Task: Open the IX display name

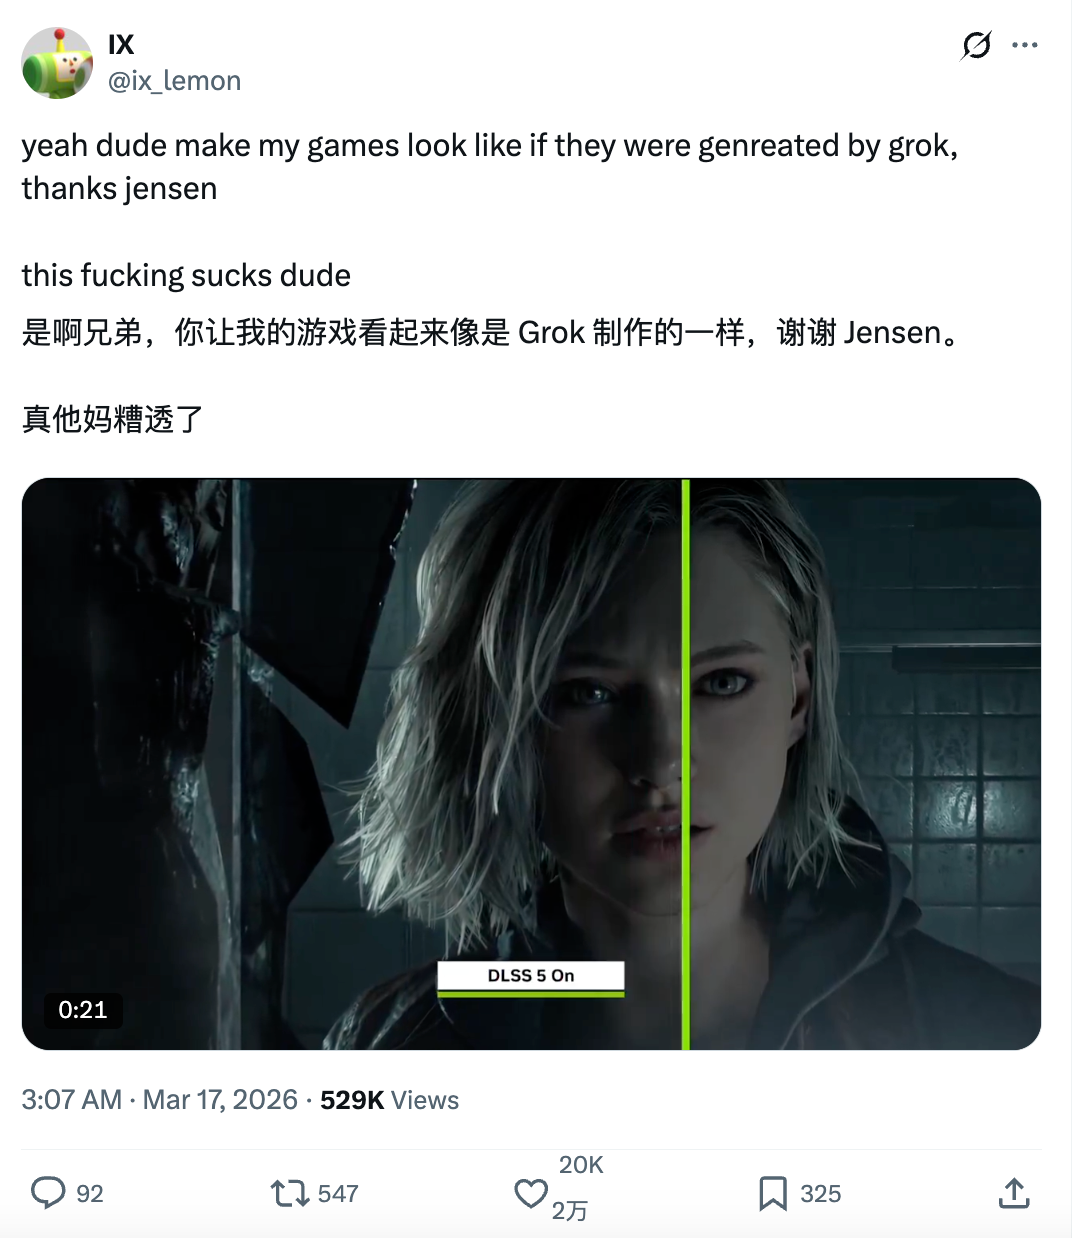Action: click(x=121, y=45)
